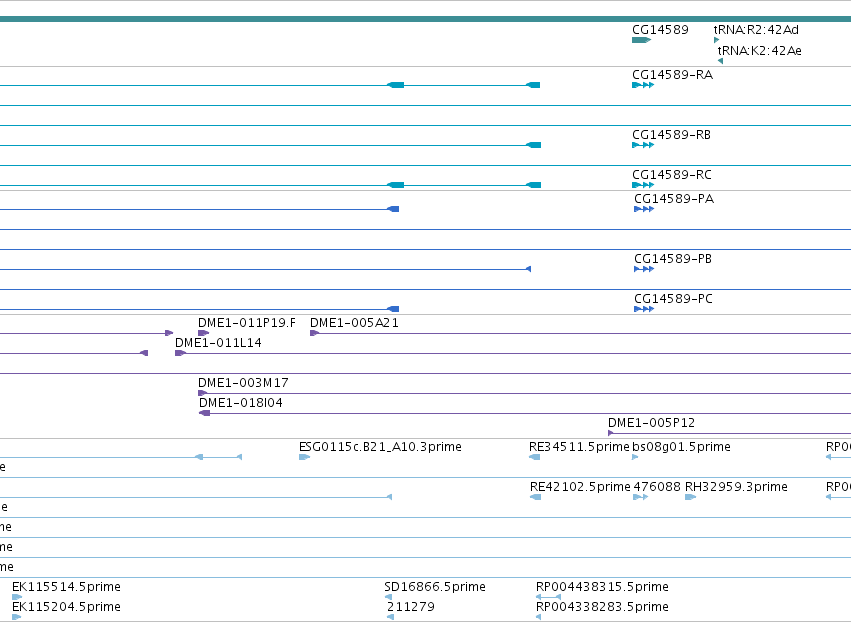
Task: Click the RE34511.5prime arrow glyph
Action: click(535, 457)
